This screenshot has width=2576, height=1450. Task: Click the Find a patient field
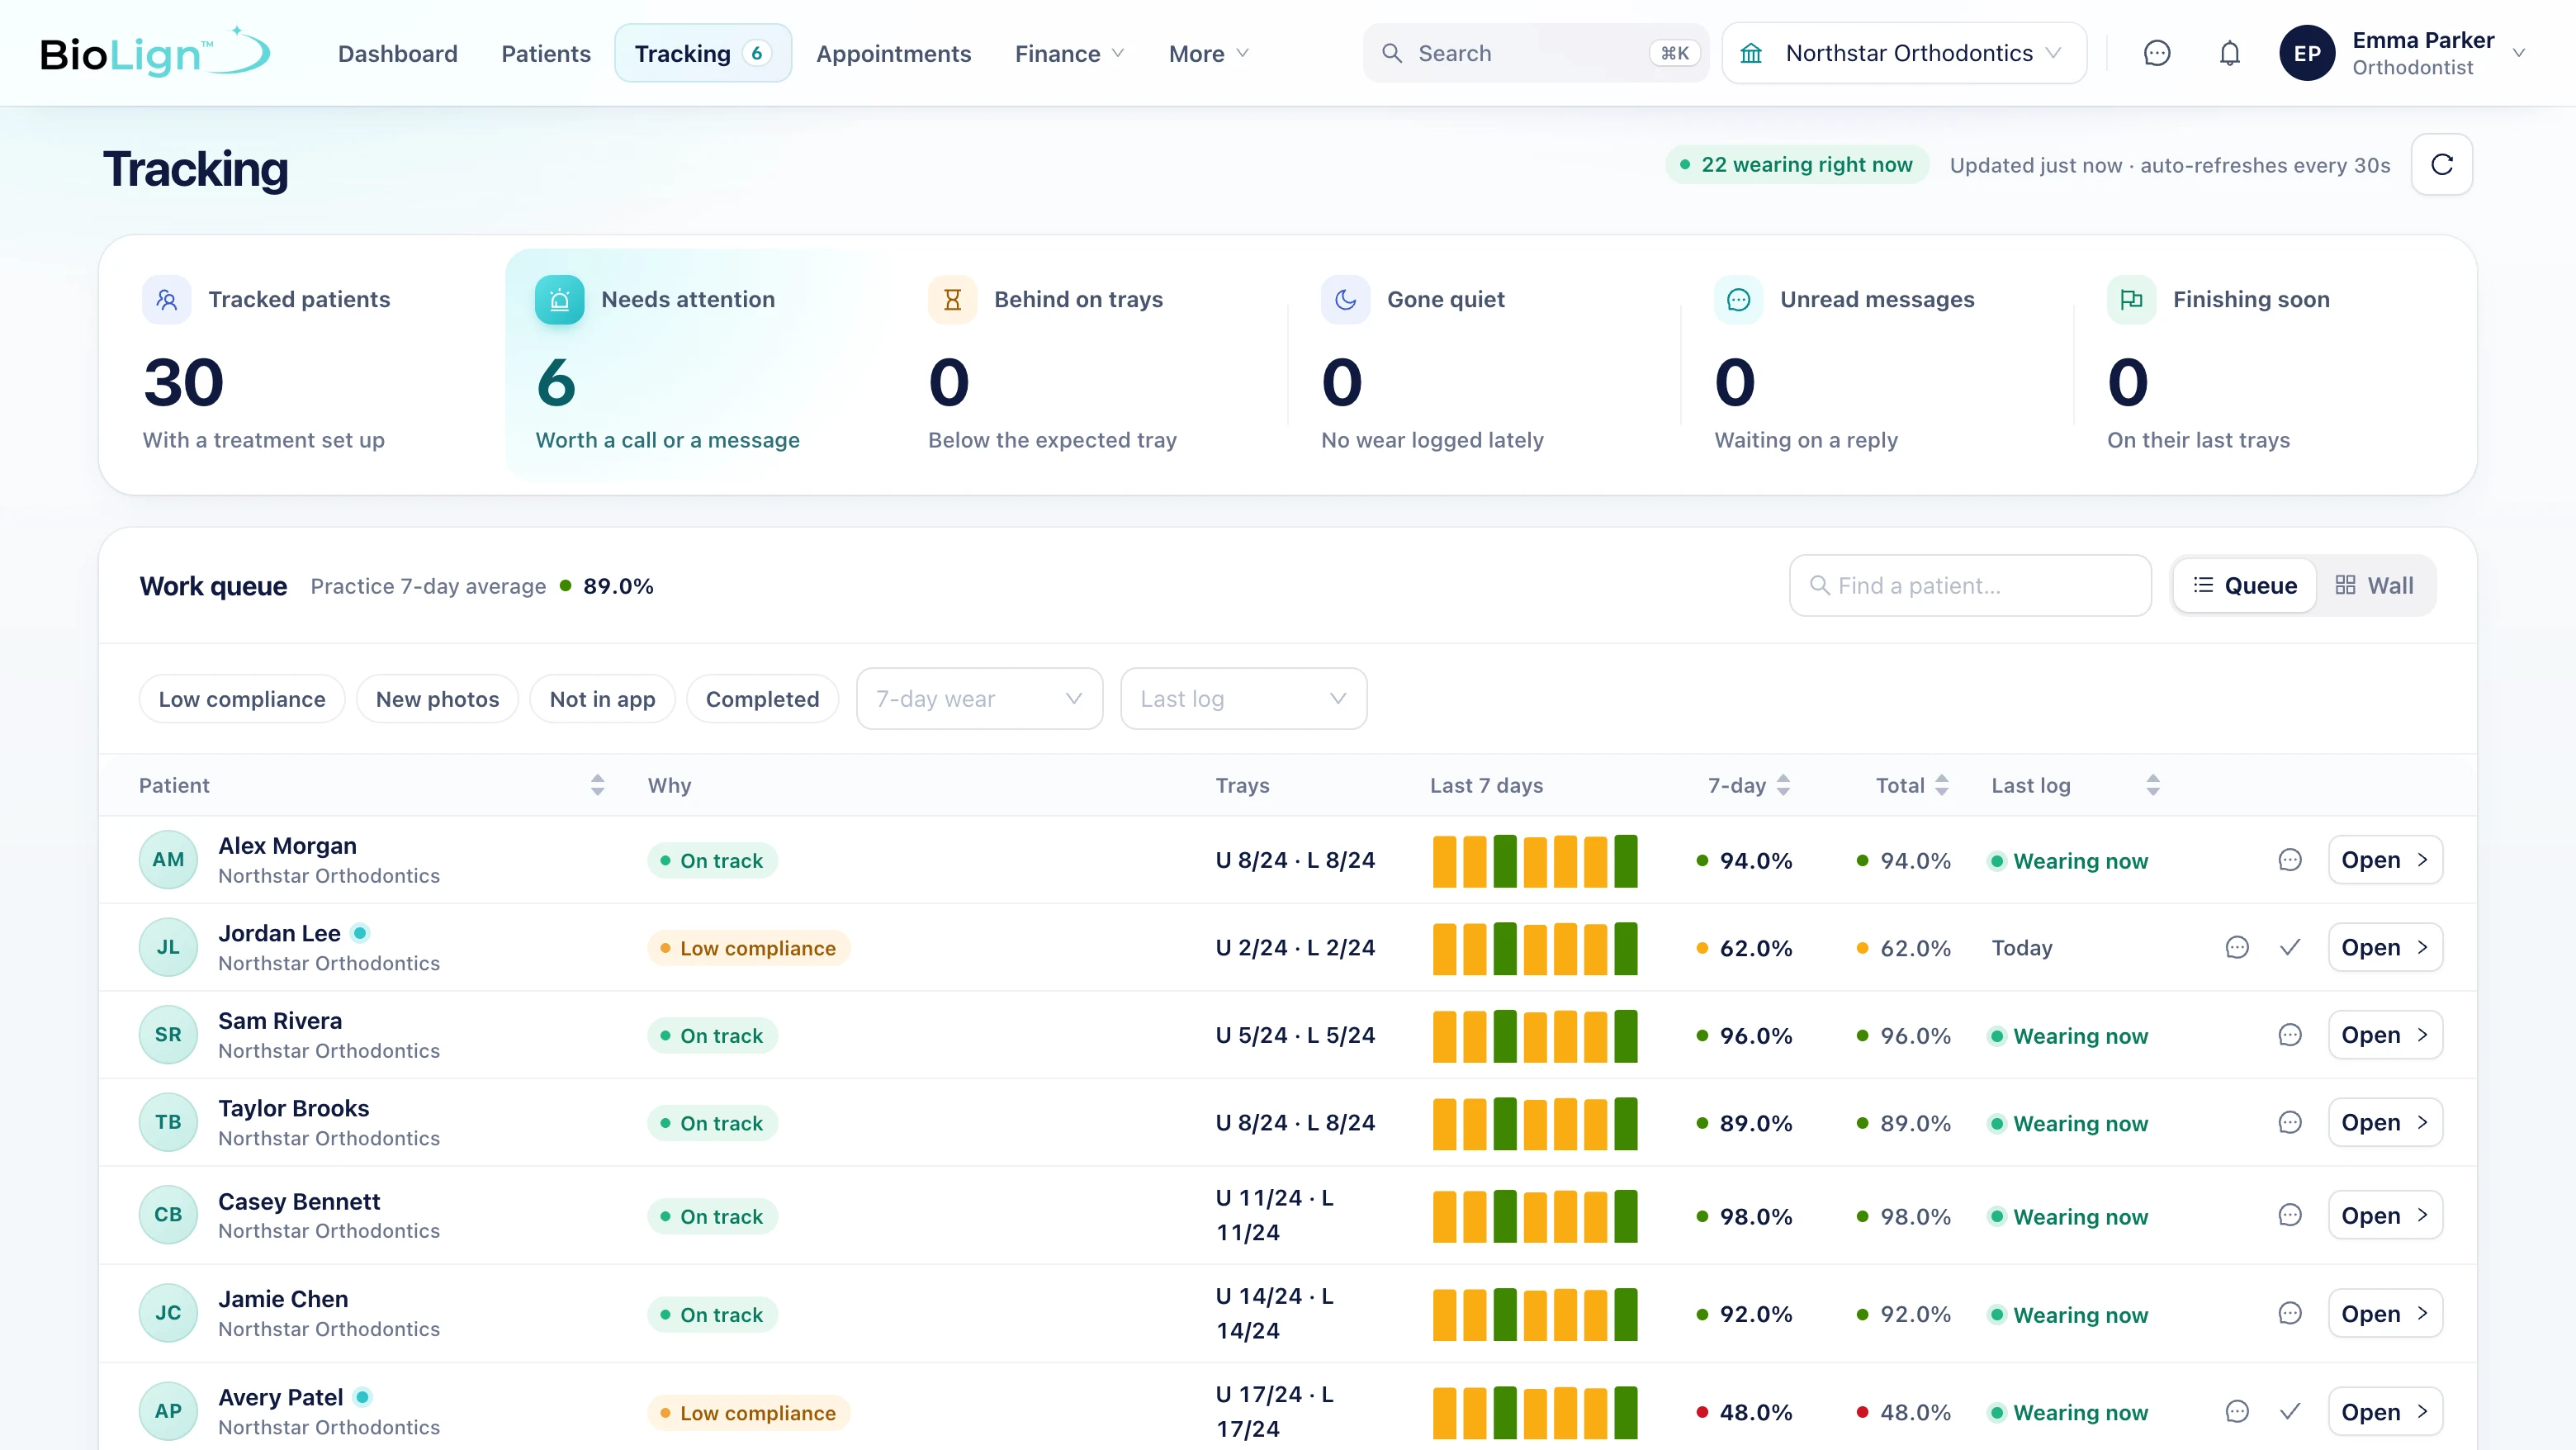point(1970,585)
